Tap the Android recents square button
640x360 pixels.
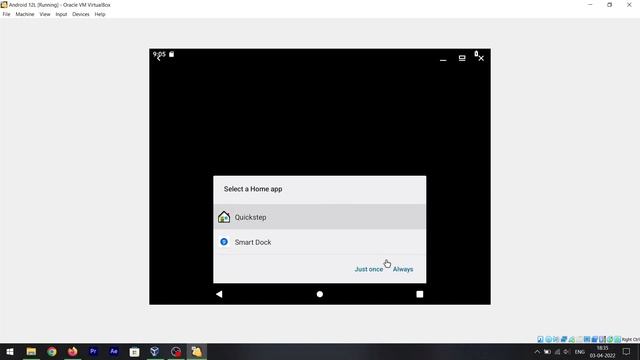coord(420,294)
